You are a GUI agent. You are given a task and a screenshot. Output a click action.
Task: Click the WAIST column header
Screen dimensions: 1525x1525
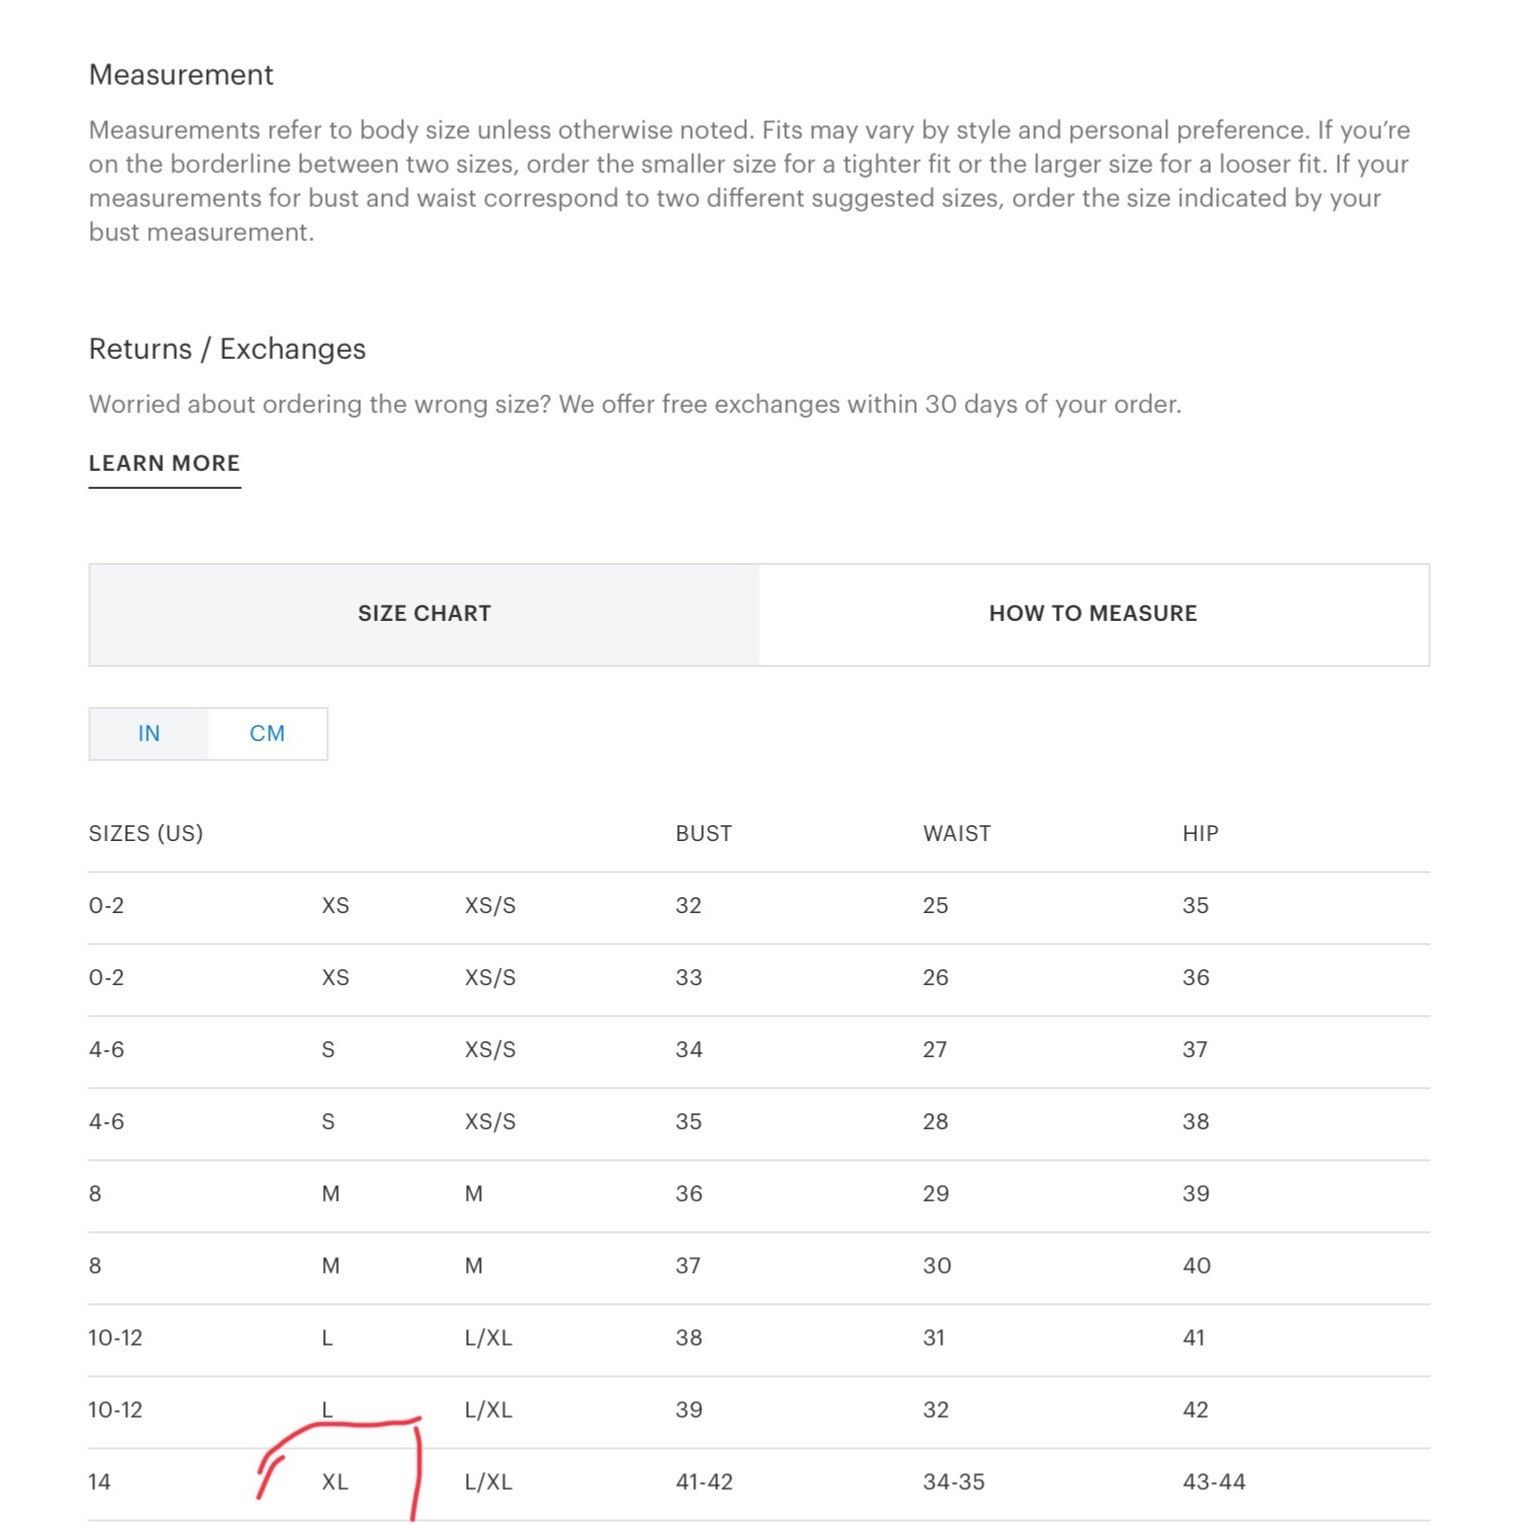click(x=957, y=834)
